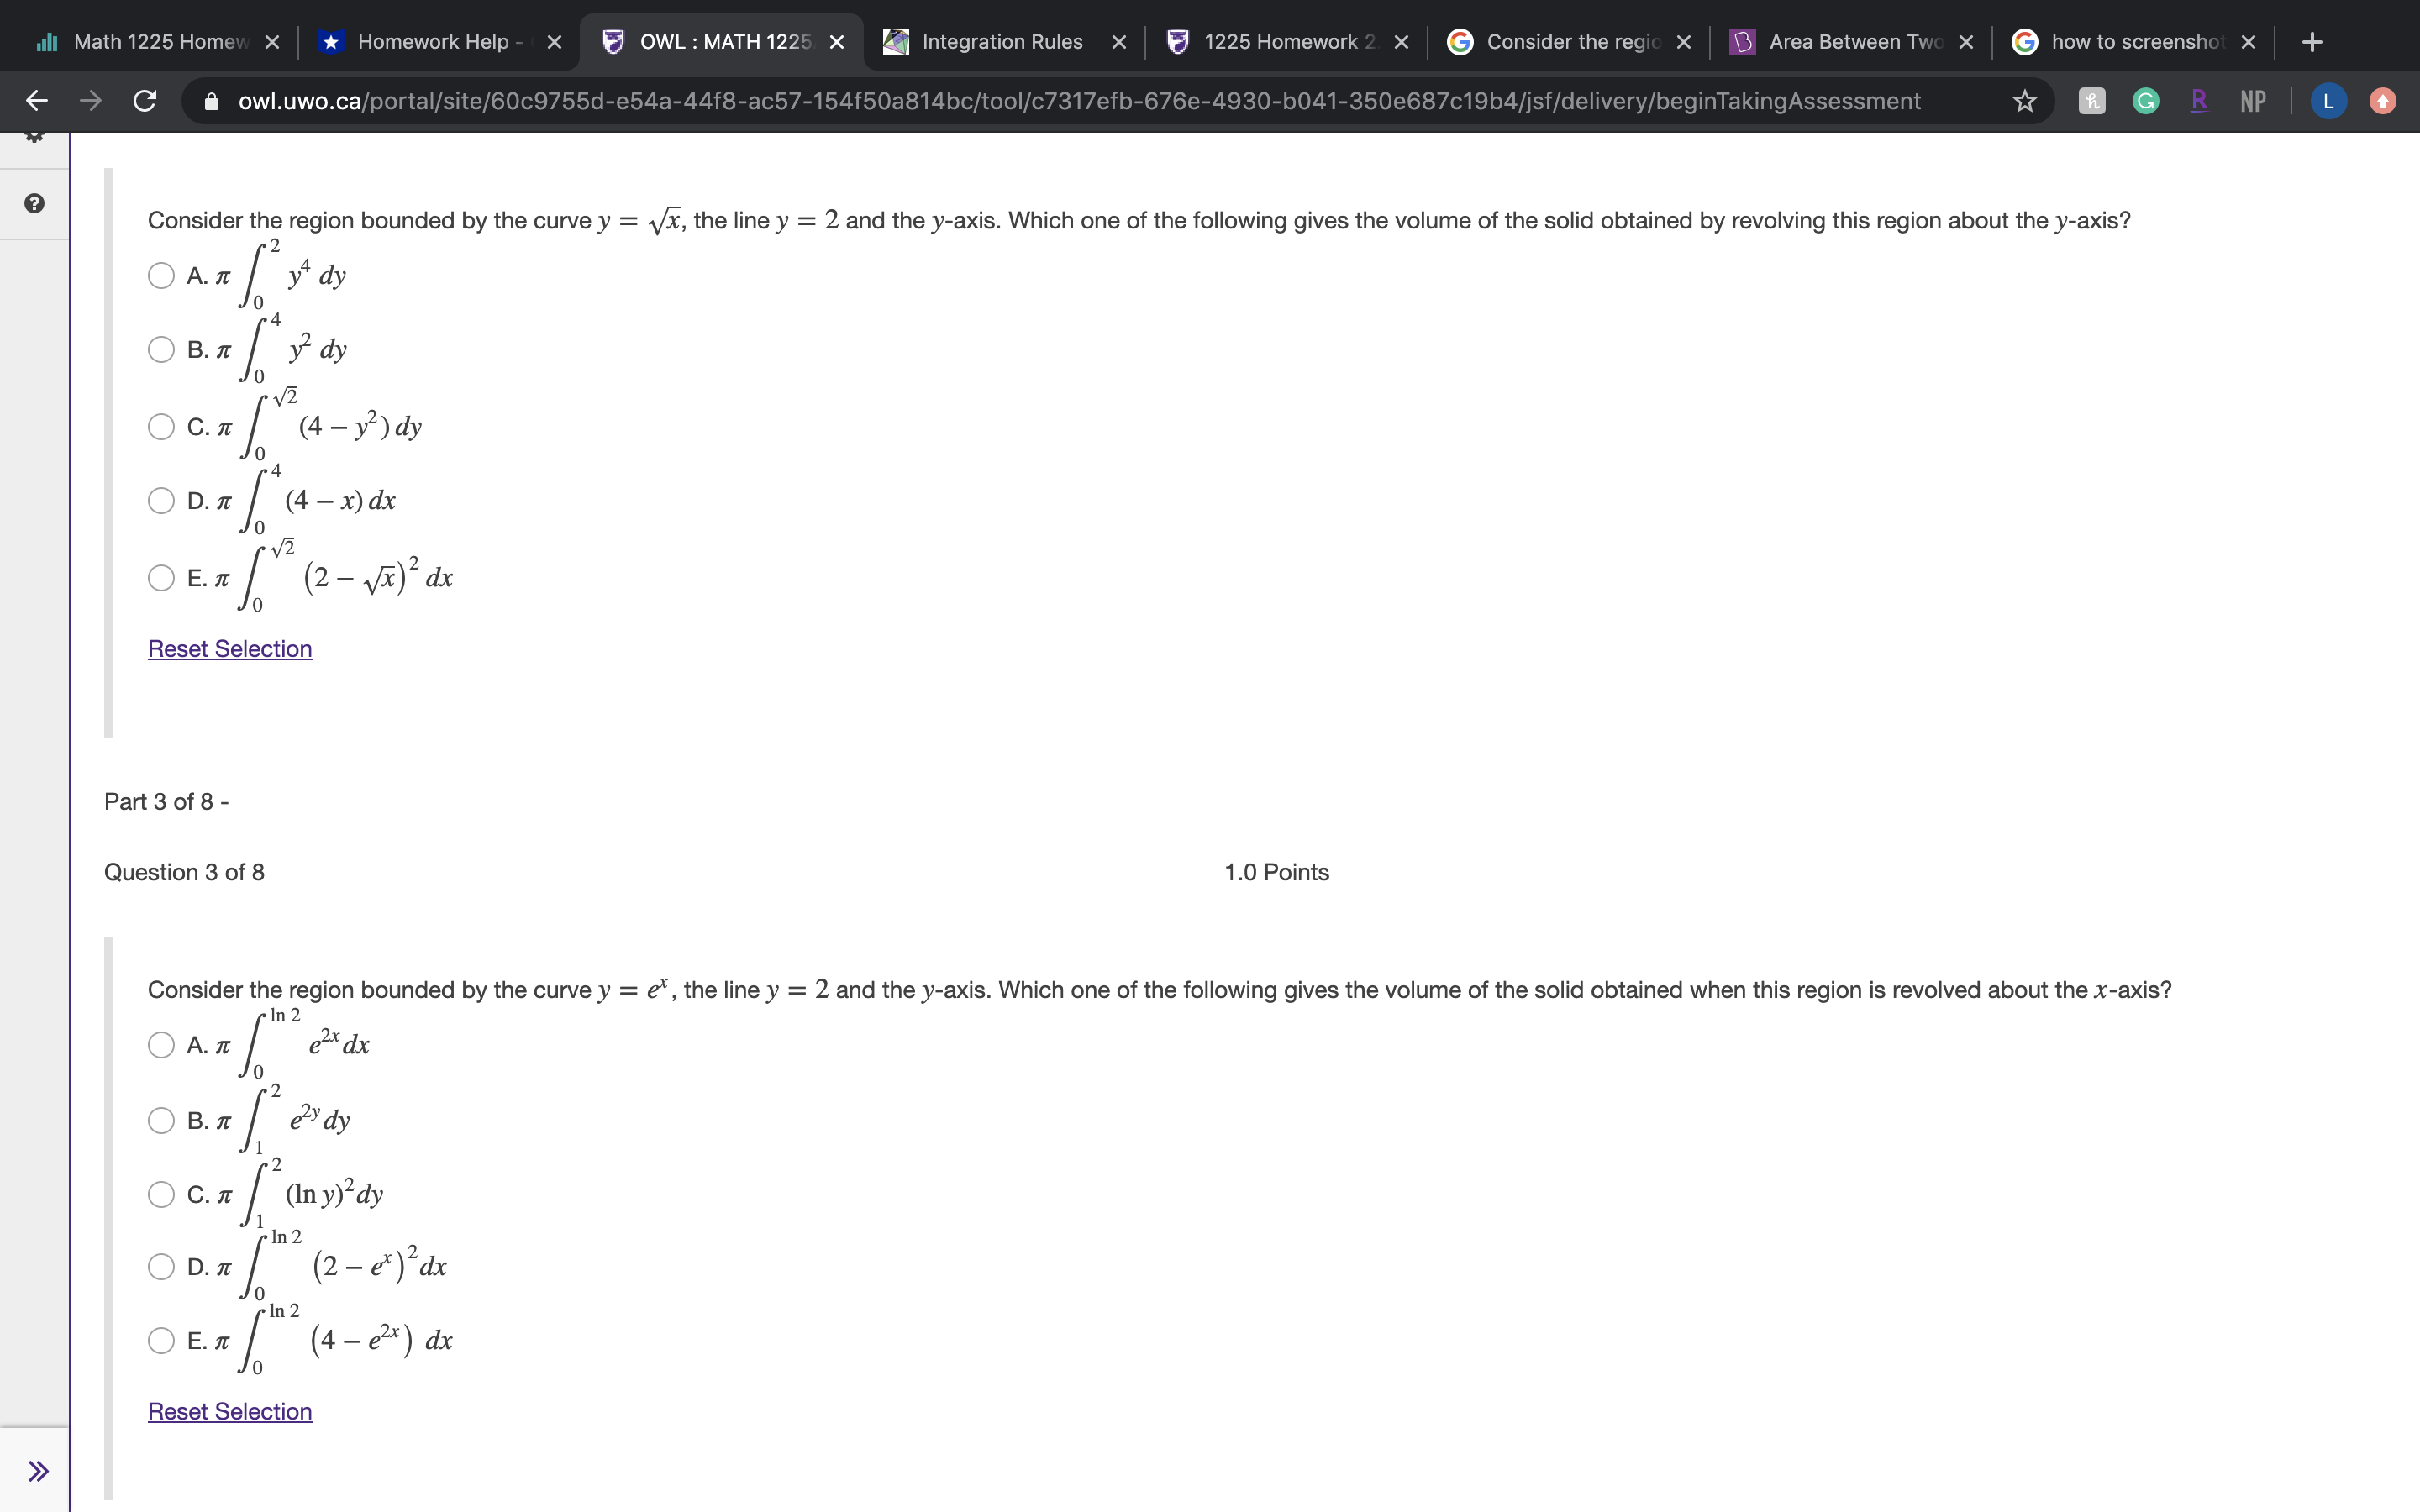Click Reset Selection under Question 3
The width and height of the screenshot is (2420, 1512).
click(x=229, y=1411)
